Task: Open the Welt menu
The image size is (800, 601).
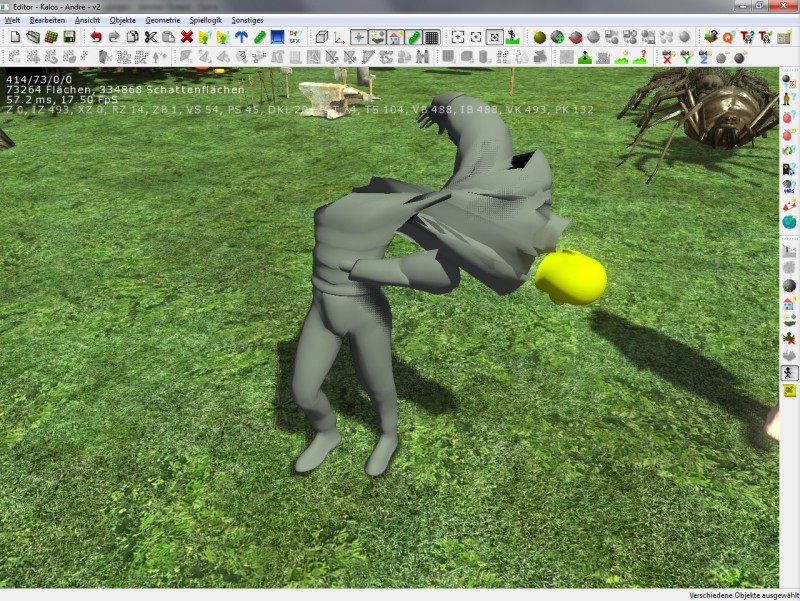Action: pyautogui.click(x=12, y=20)
